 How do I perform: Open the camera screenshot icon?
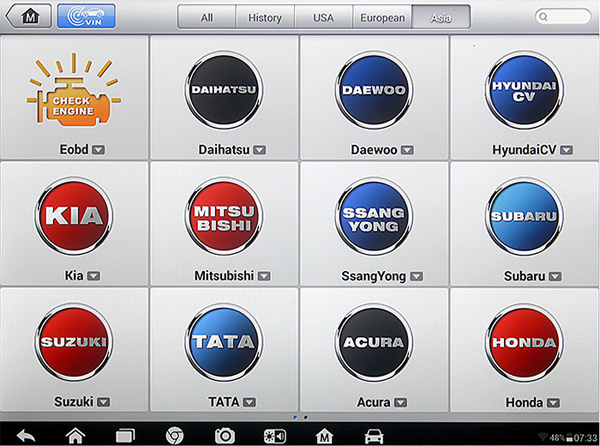[225, 436]
